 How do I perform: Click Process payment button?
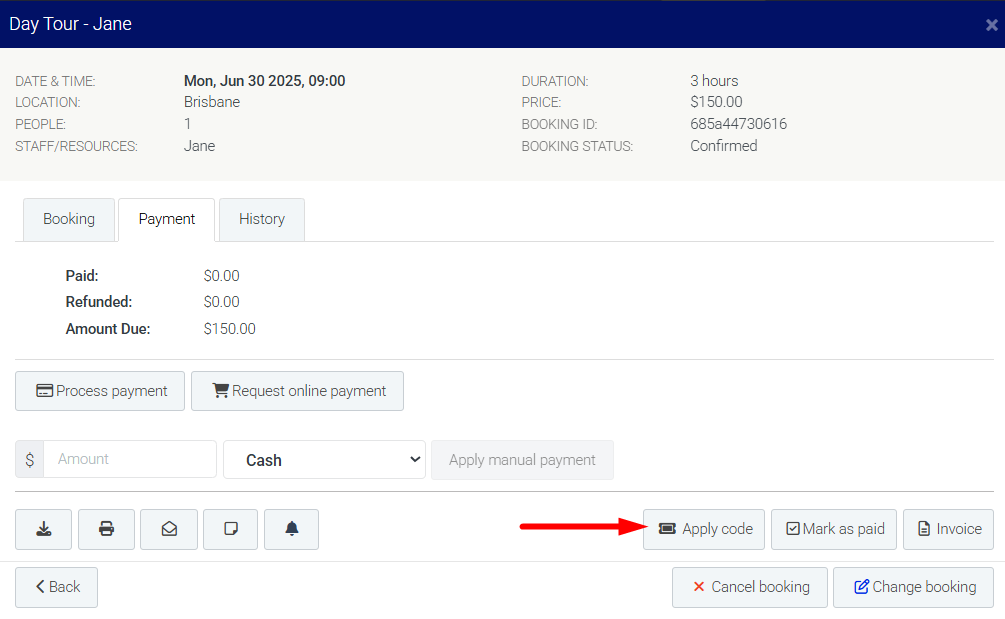tap(100, 391)
